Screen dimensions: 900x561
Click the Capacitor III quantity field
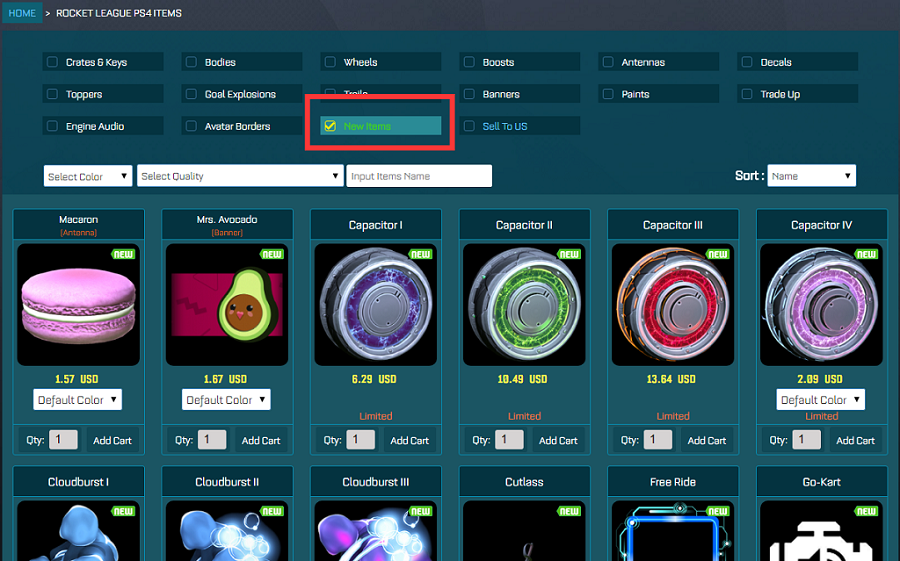pos(658,440)
